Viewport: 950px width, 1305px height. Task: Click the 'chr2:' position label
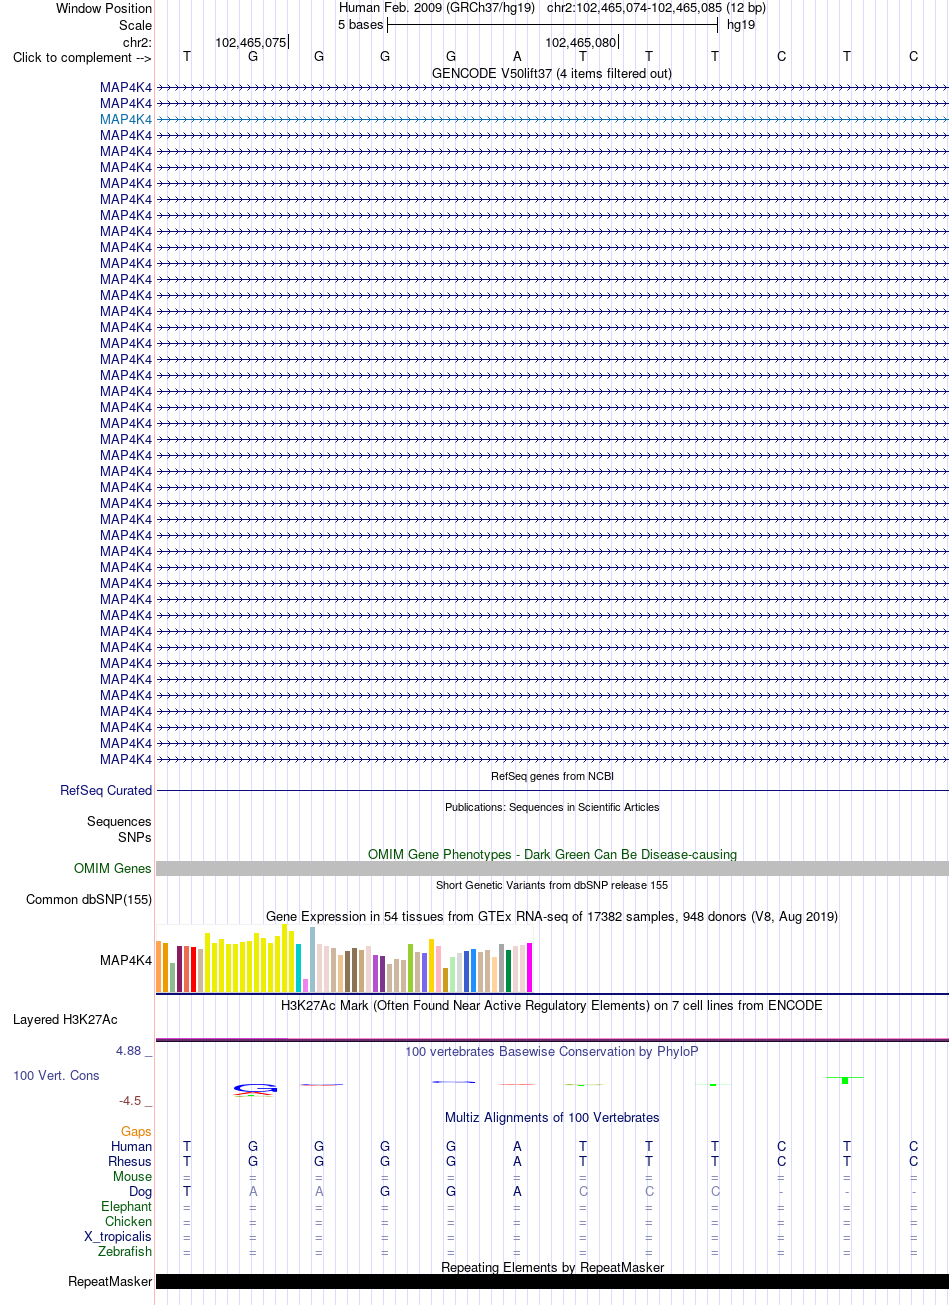(137, 41)
